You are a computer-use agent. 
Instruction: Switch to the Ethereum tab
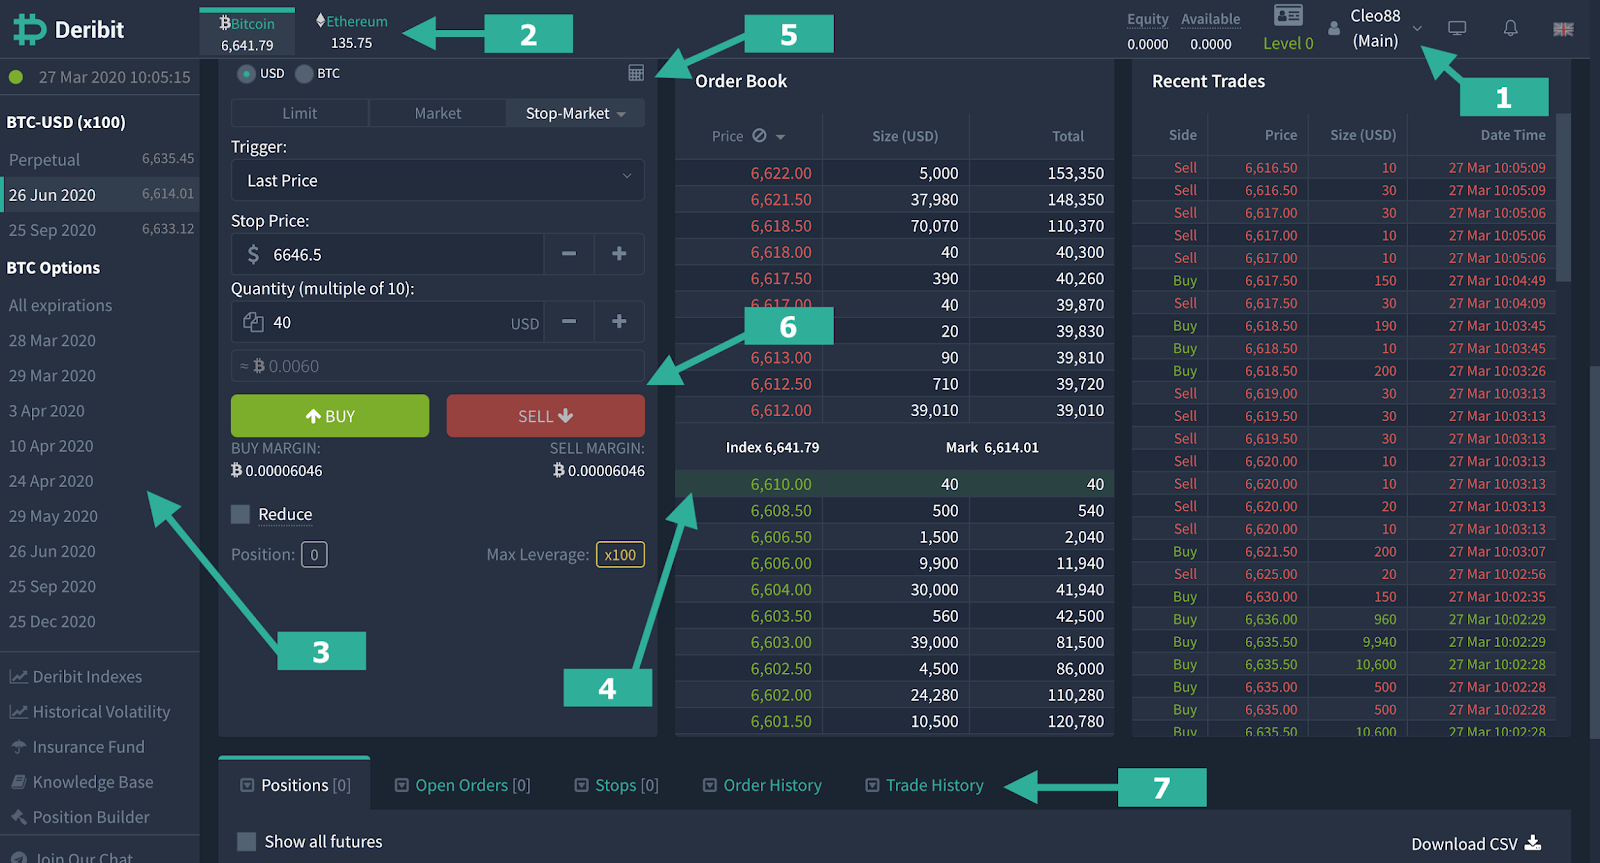tap(352, 33)
